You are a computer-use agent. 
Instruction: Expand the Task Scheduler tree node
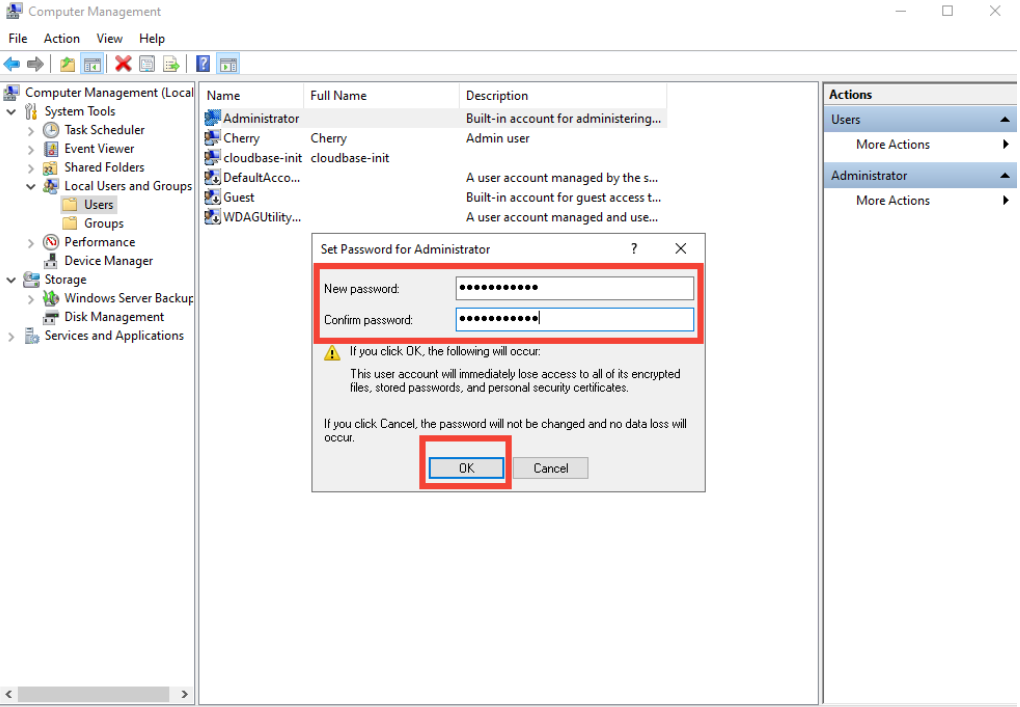pyautogui.click(x=31, y=130)
